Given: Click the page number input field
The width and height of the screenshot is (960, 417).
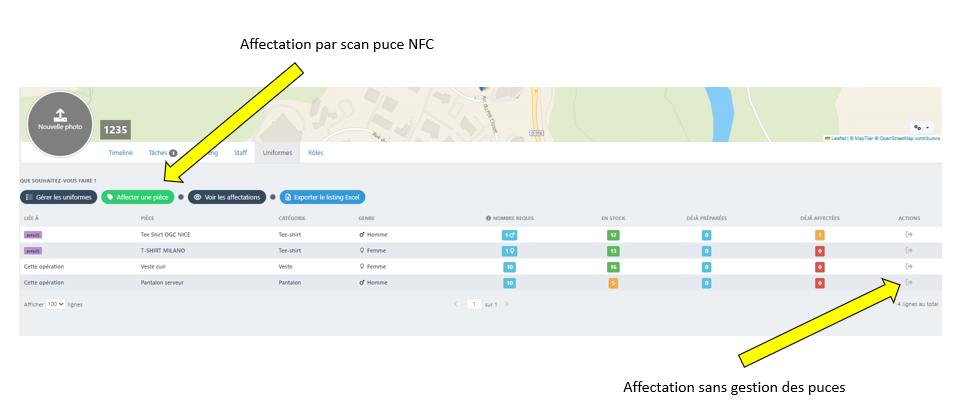Looking at the screenshot, I should pos(474,303).
